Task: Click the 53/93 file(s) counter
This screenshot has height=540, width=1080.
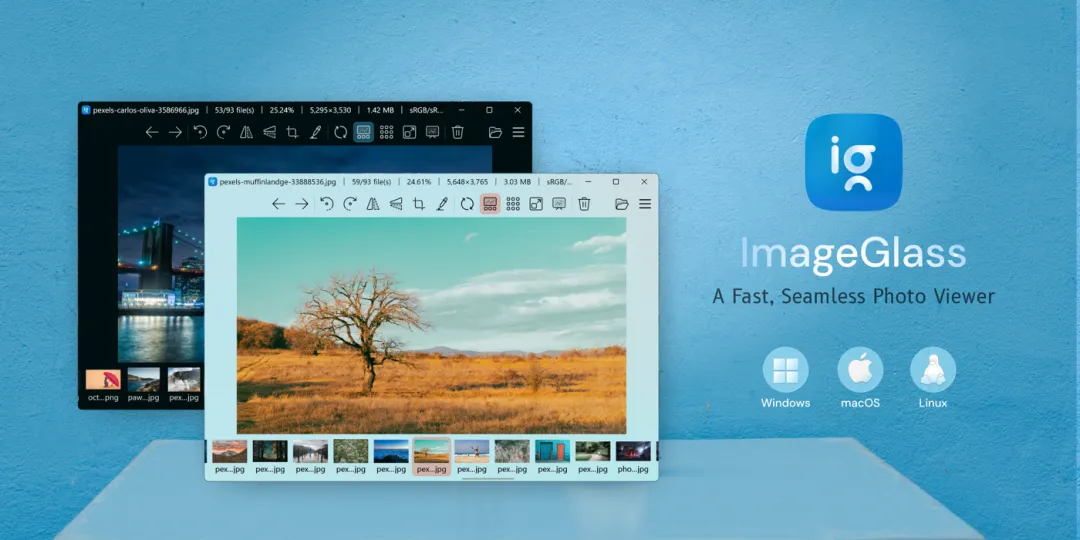Action: [x=235, y=110]
